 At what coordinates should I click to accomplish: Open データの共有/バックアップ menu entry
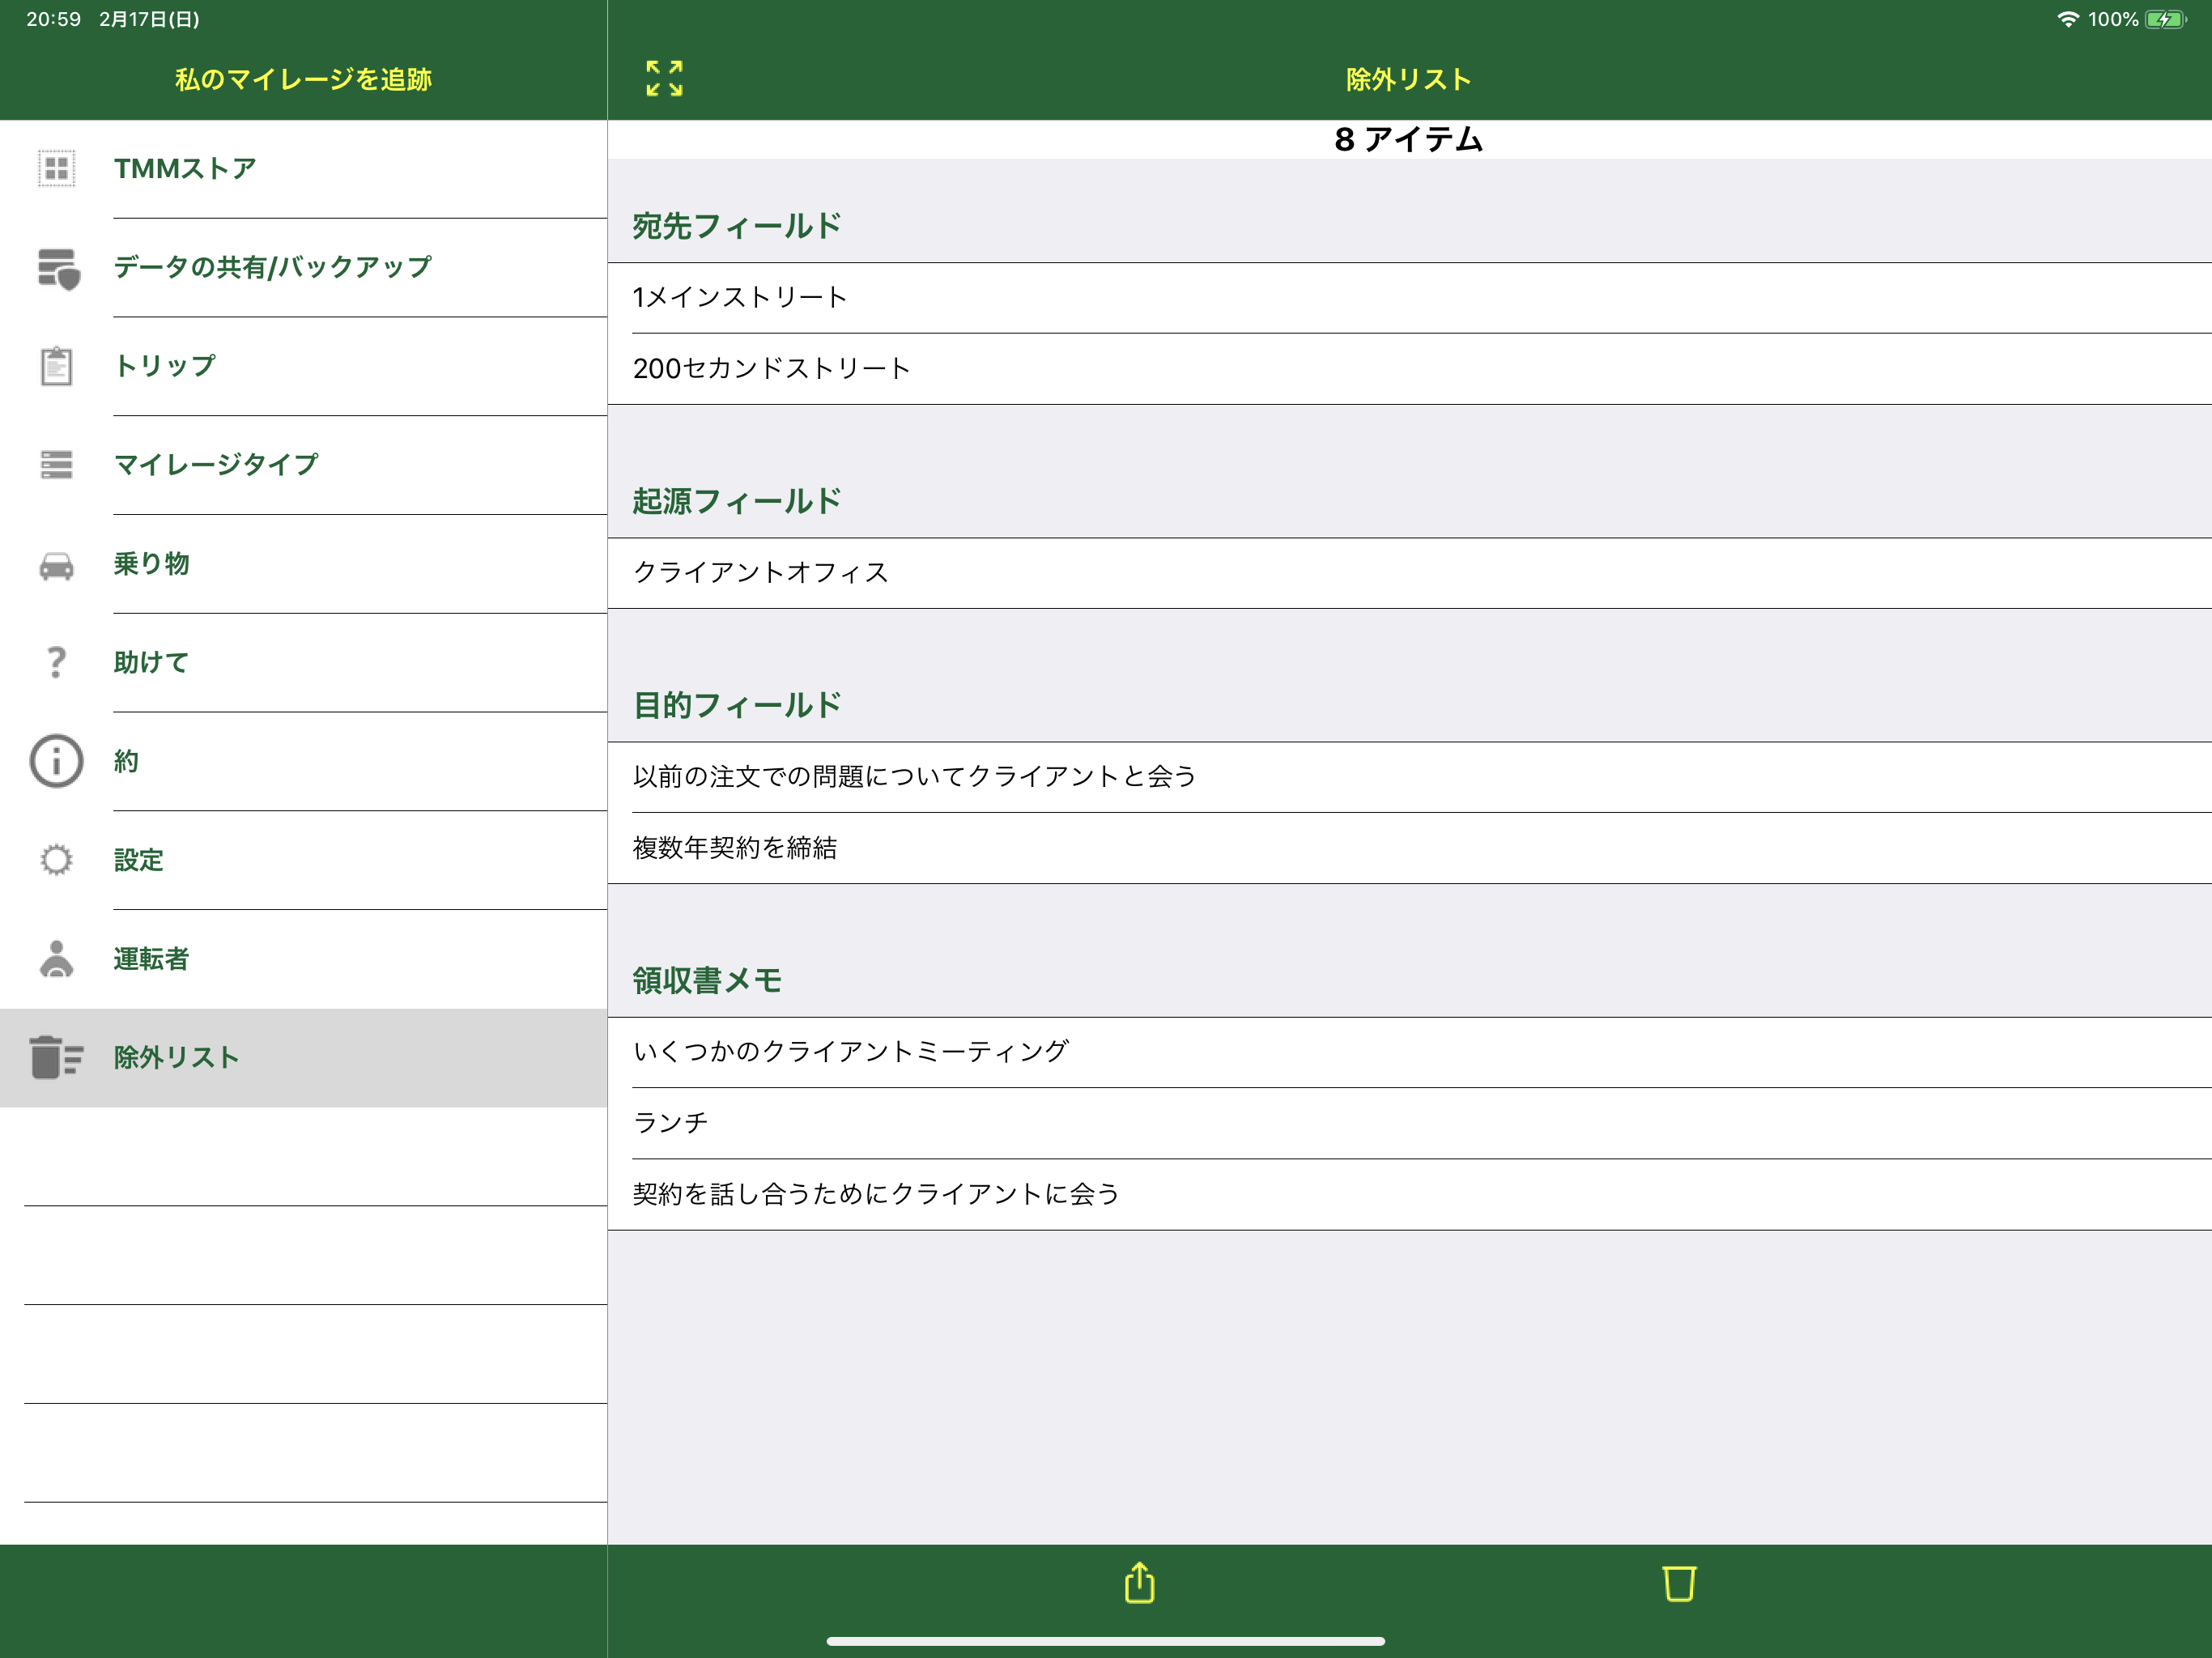click(272, 267)
